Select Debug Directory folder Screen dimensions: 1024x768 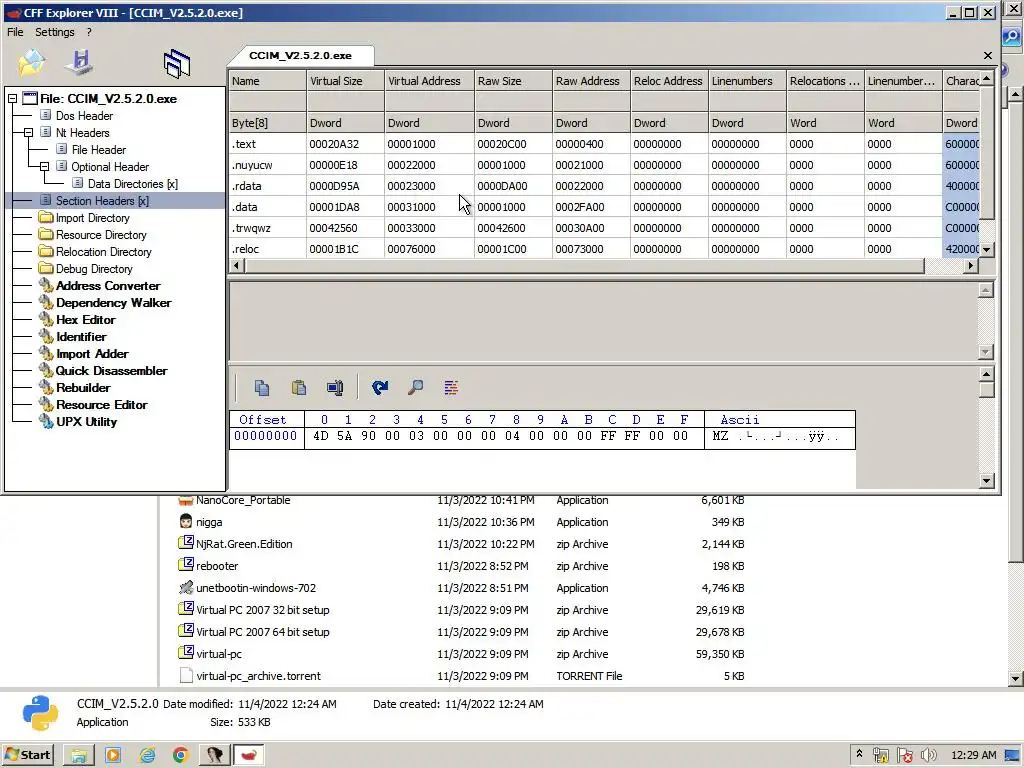94,269
